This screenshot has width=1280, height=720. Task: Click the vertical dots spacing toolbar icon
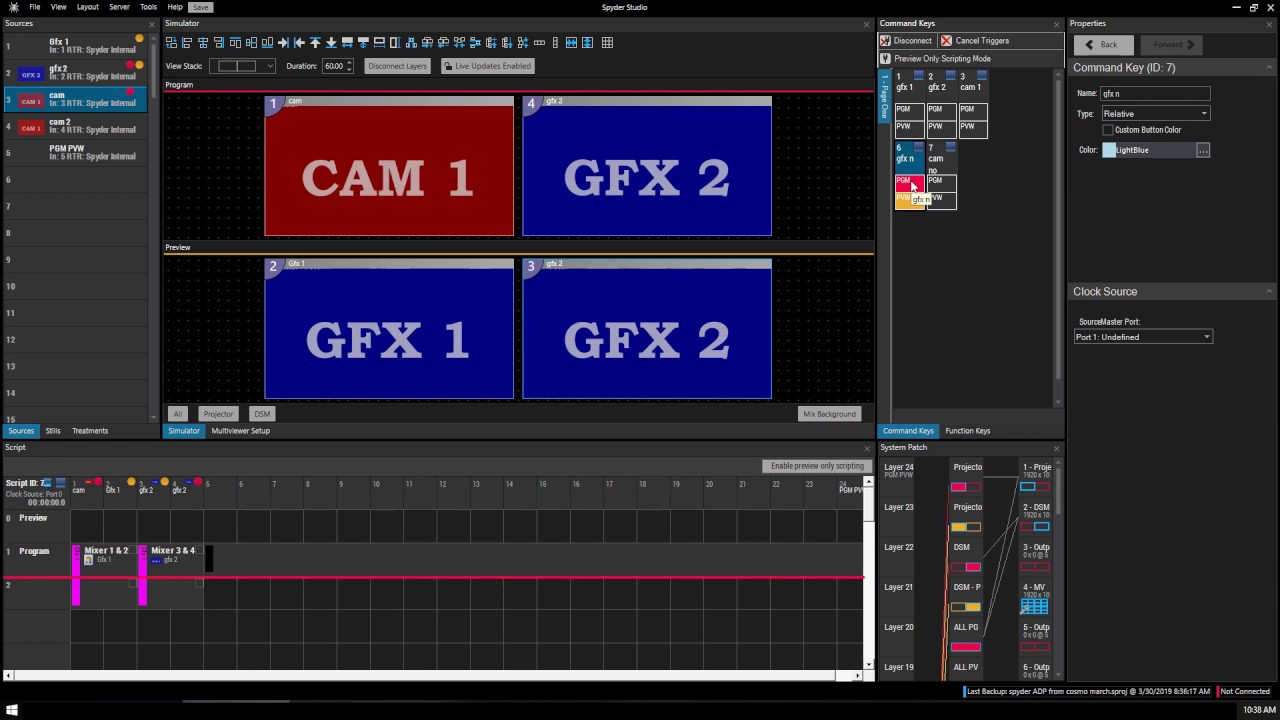pos(555,43)
